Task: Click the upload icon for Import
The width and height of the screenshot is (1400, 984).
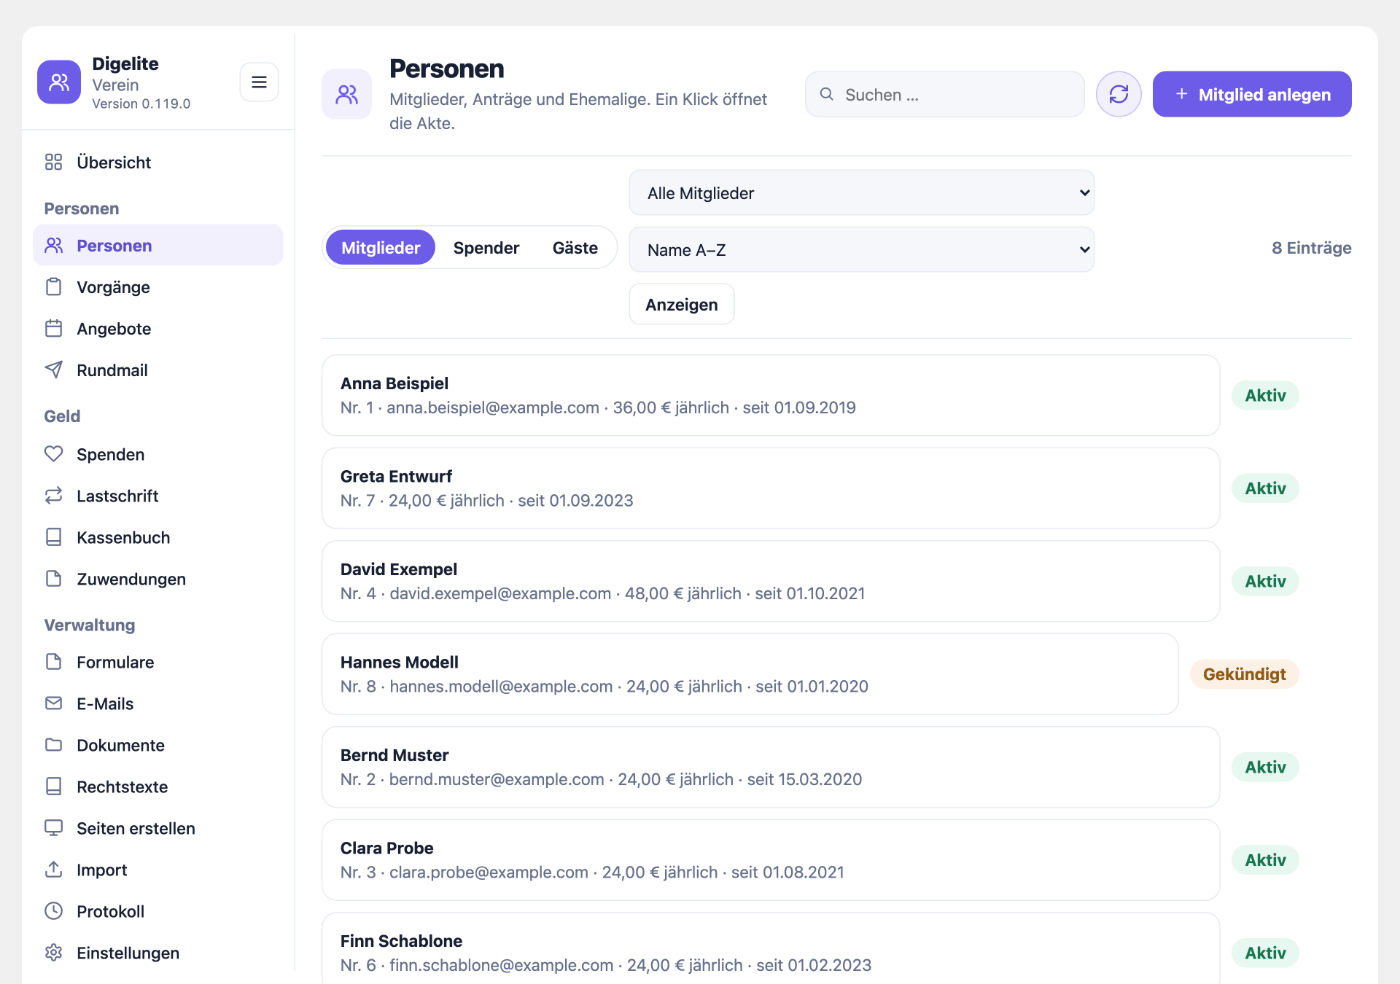Action: tap(54, 870)
